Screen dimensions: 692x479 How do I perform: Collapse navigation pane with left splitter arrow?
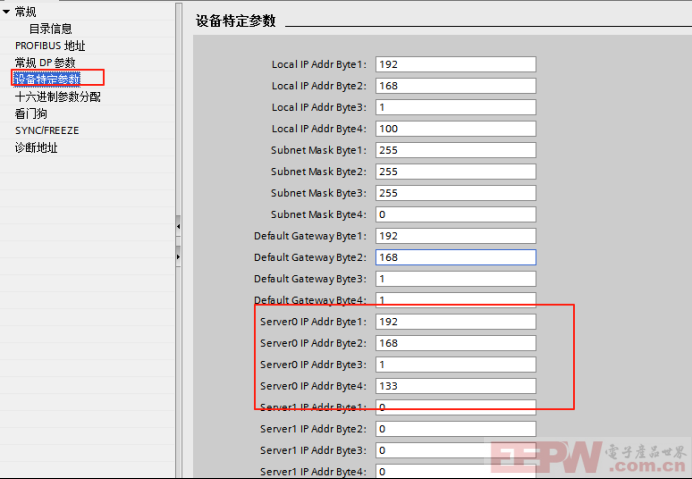coord(178,226)
